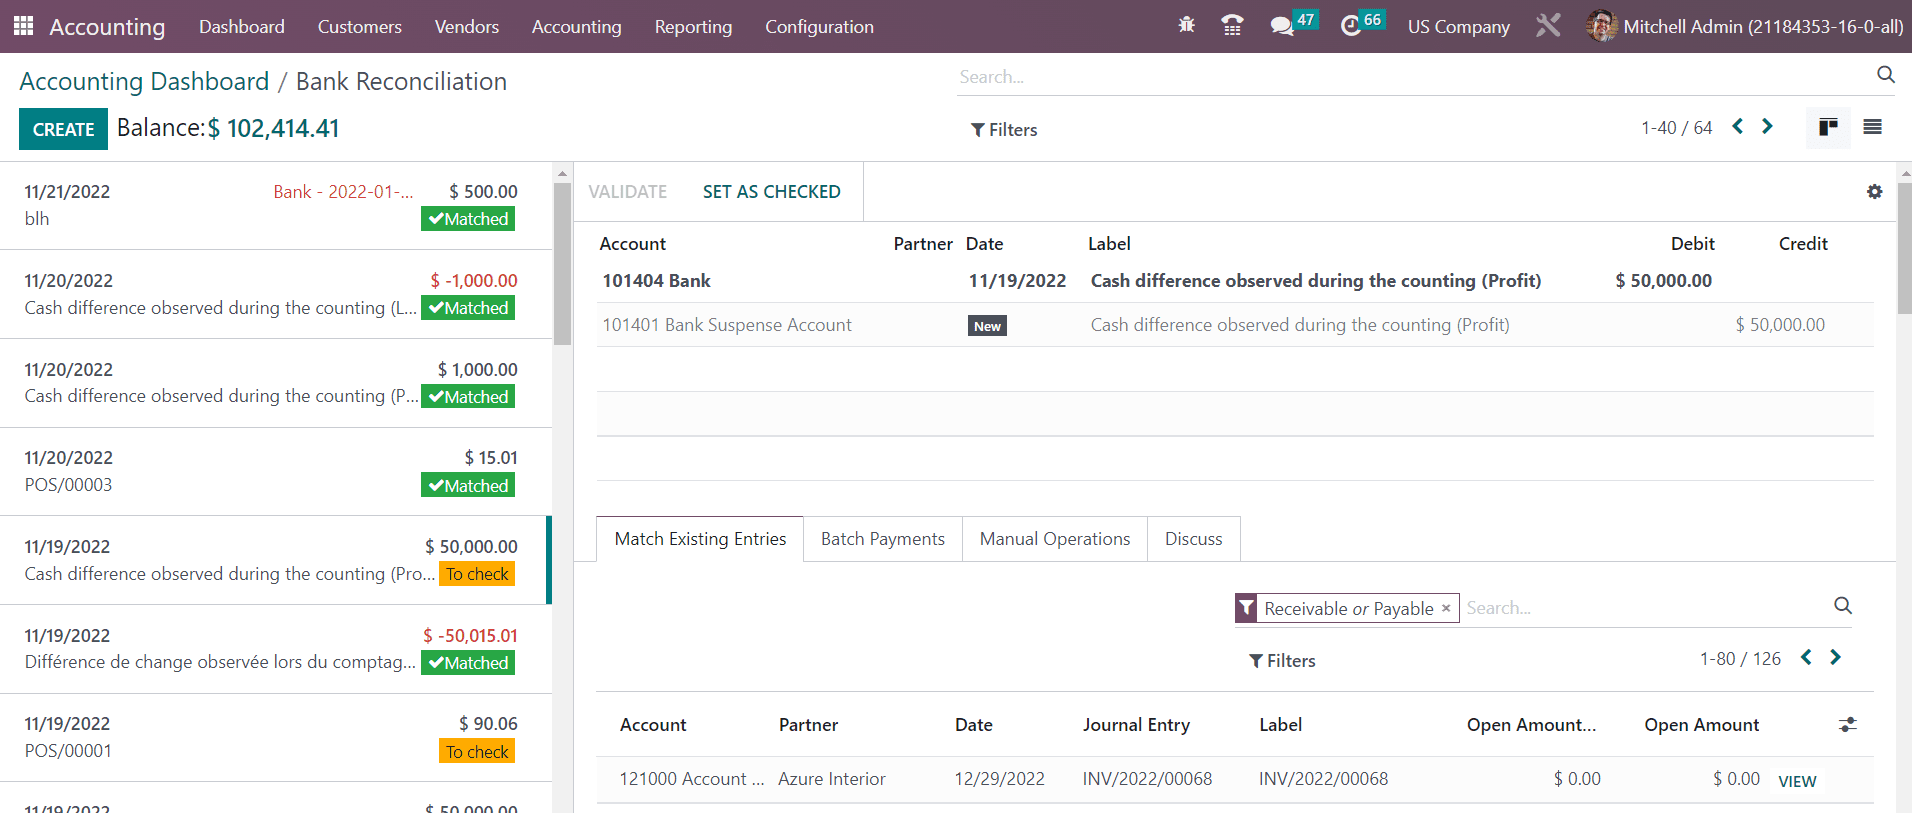Open optional columns adjust icon
The height and width of the screenshot is (813, 1912).
(1847, 725)
